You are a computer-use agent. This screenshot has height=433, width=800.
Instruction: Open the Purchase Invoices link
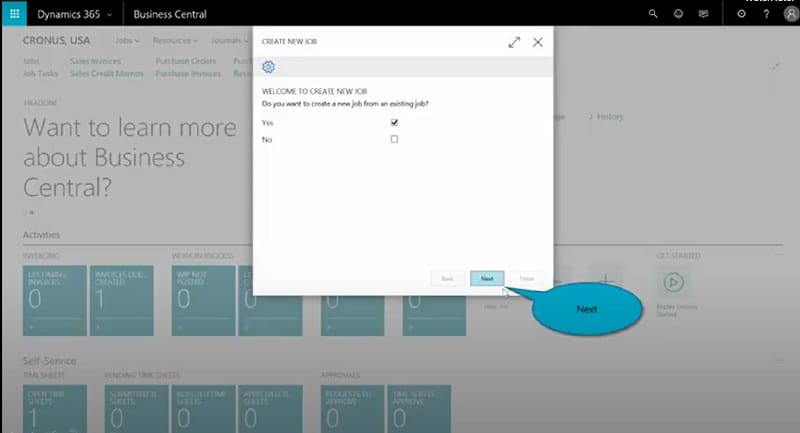[x=188, y=73]
